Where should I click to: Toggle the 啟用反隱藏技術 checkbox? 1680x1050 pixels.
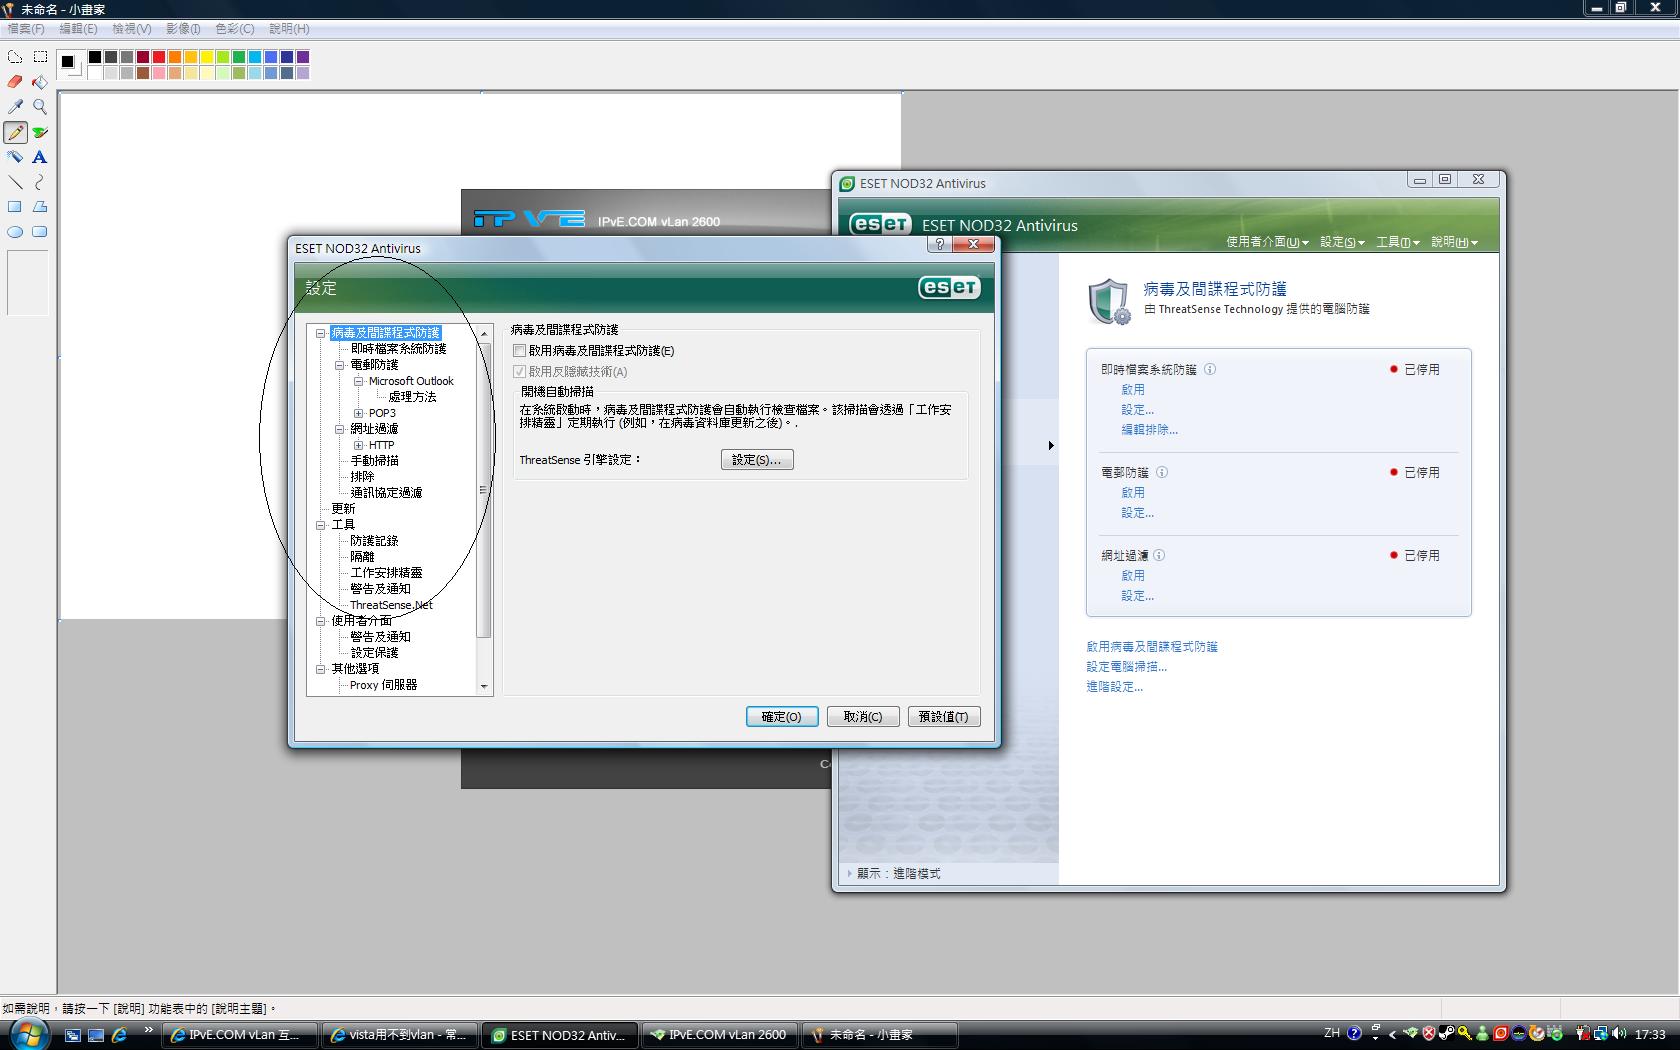tap(519, 372)
